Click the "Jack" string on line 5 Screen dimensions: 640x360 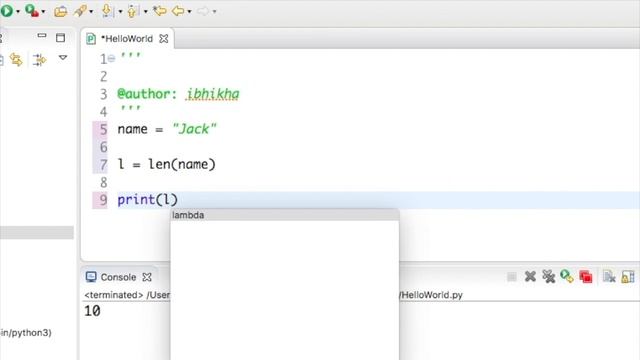coord(194,129)
